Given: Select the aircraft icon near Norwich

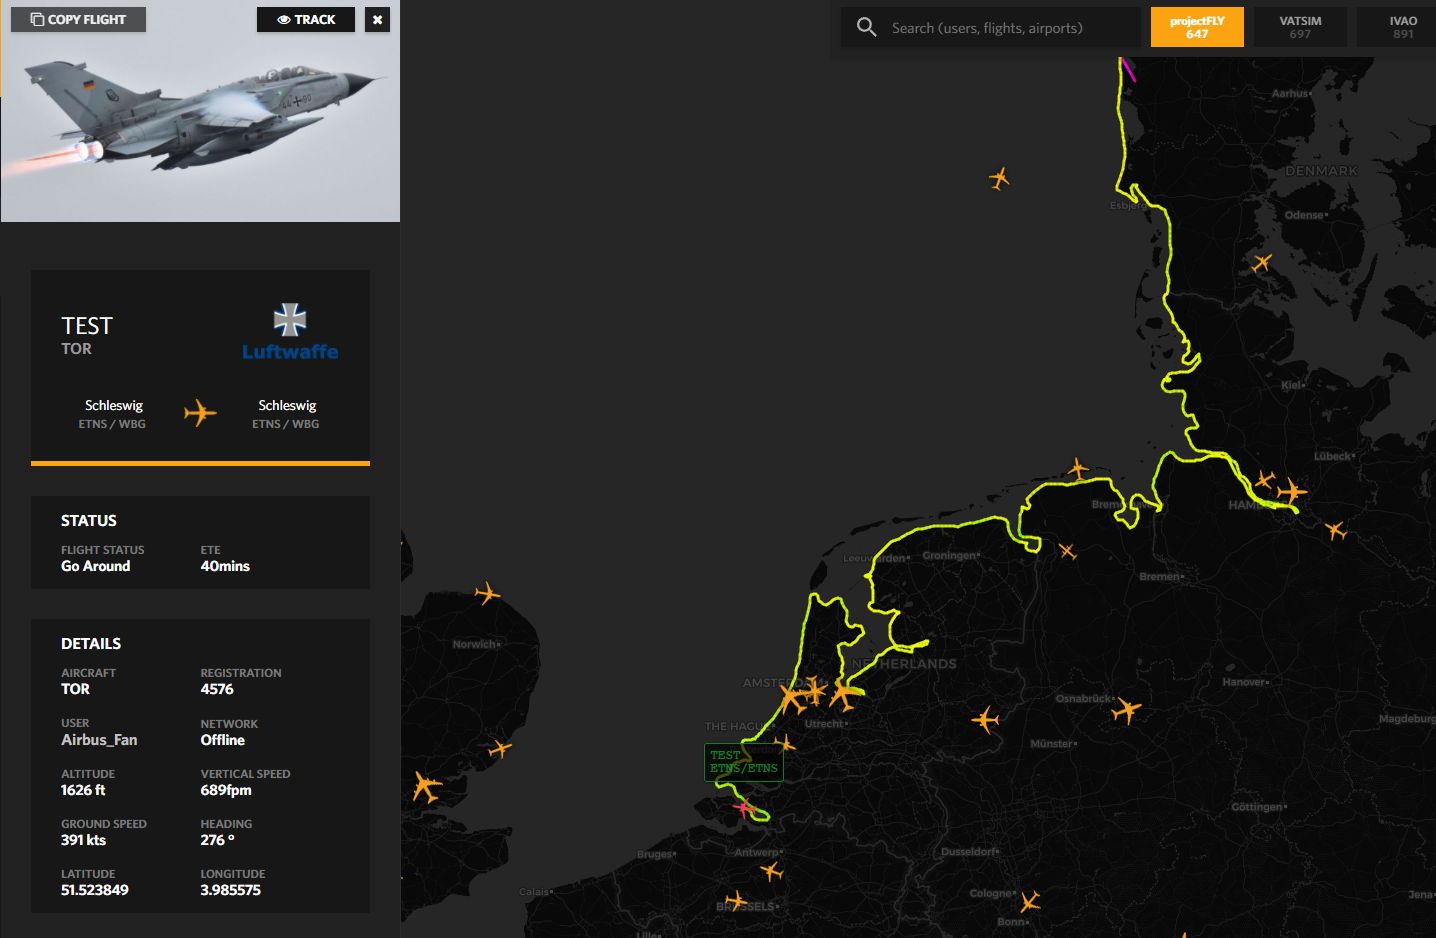Looking at the screenshot, I should (x=487, y=594).
